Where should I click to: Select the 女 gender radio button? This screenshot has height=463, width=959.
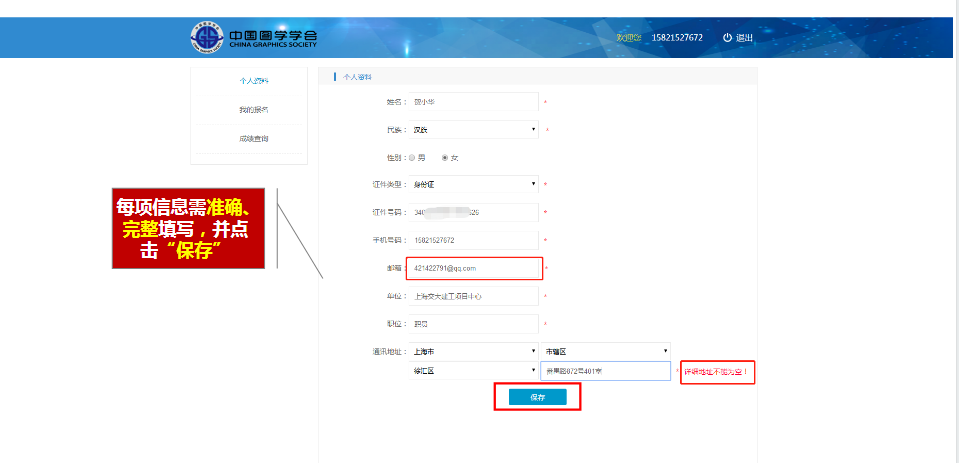click(x=445, y=158)
